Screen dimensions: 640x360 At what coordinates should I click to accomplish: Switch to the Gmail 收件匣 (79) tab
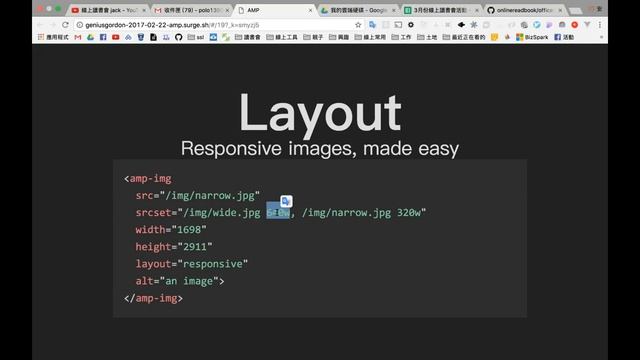[x=191, y=10]
